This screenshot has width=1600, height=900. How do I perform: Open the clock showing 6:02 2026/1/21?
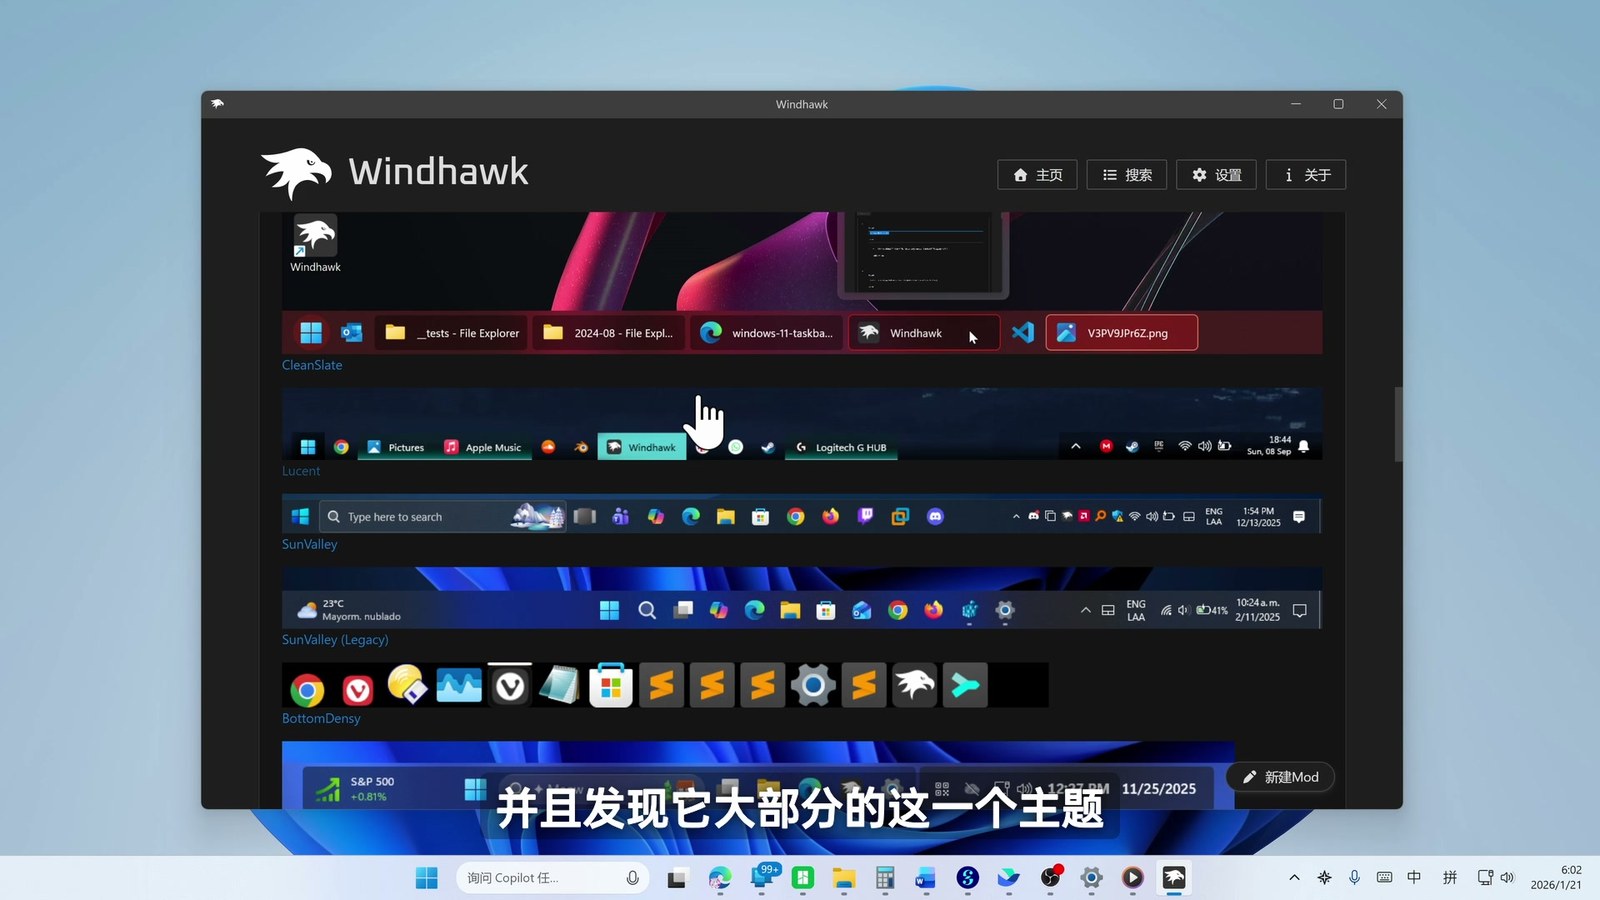1557,878
